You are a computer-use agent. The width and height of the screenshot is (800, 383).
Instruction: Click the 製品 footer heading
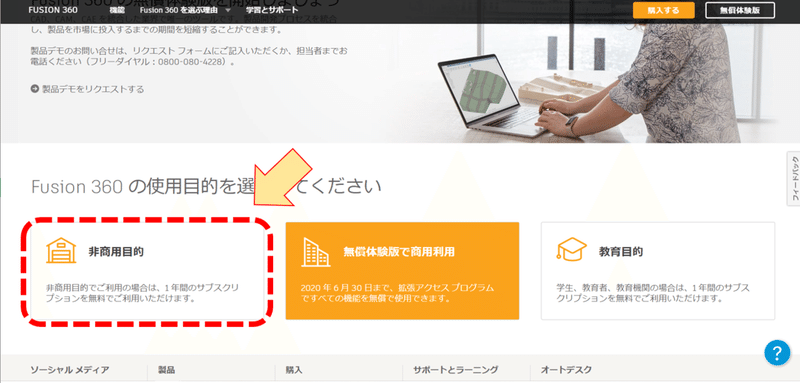(166, 370)
